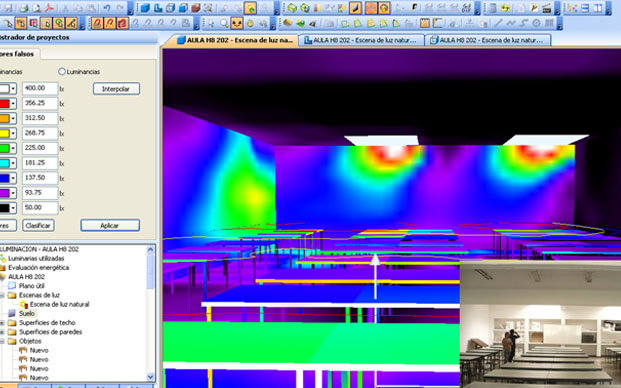Select the zoom magnifier tool
The width and height of the screenshot is (621, 388).
[x=224, y=23]
